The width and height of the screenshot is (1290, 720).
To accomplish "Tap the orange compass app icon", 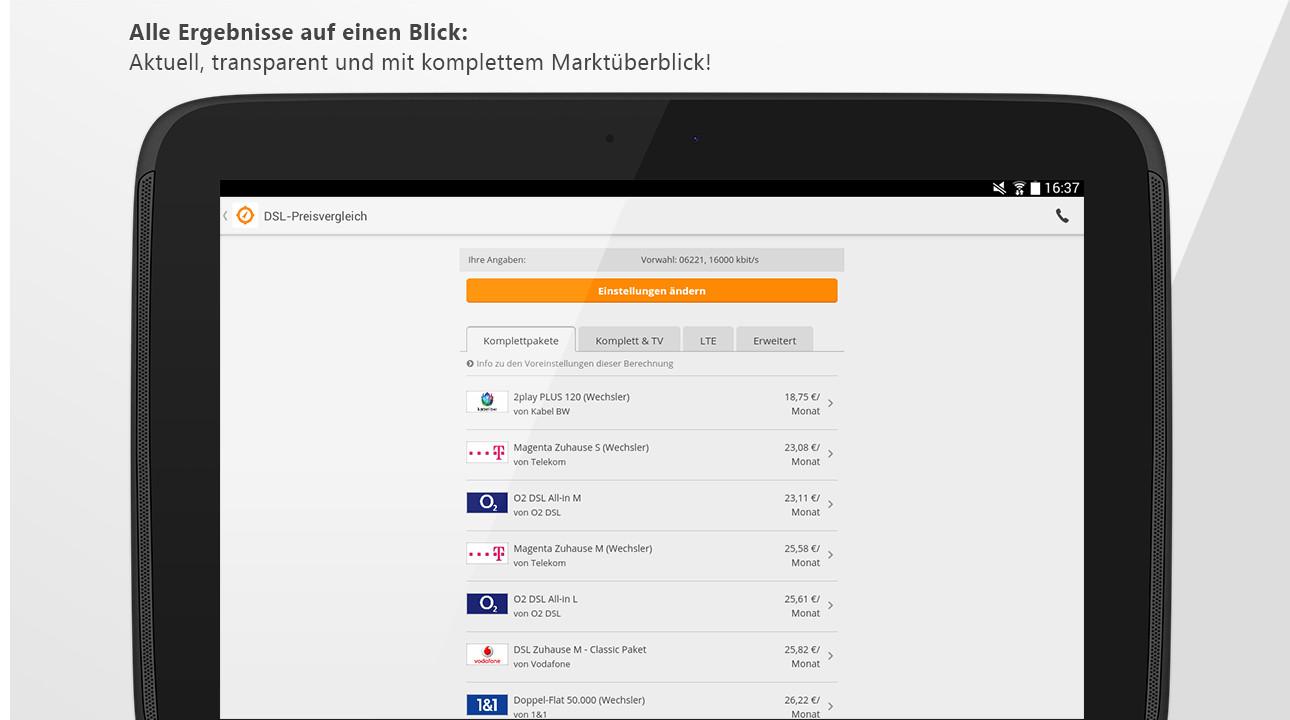I will [x=245, y=216].
